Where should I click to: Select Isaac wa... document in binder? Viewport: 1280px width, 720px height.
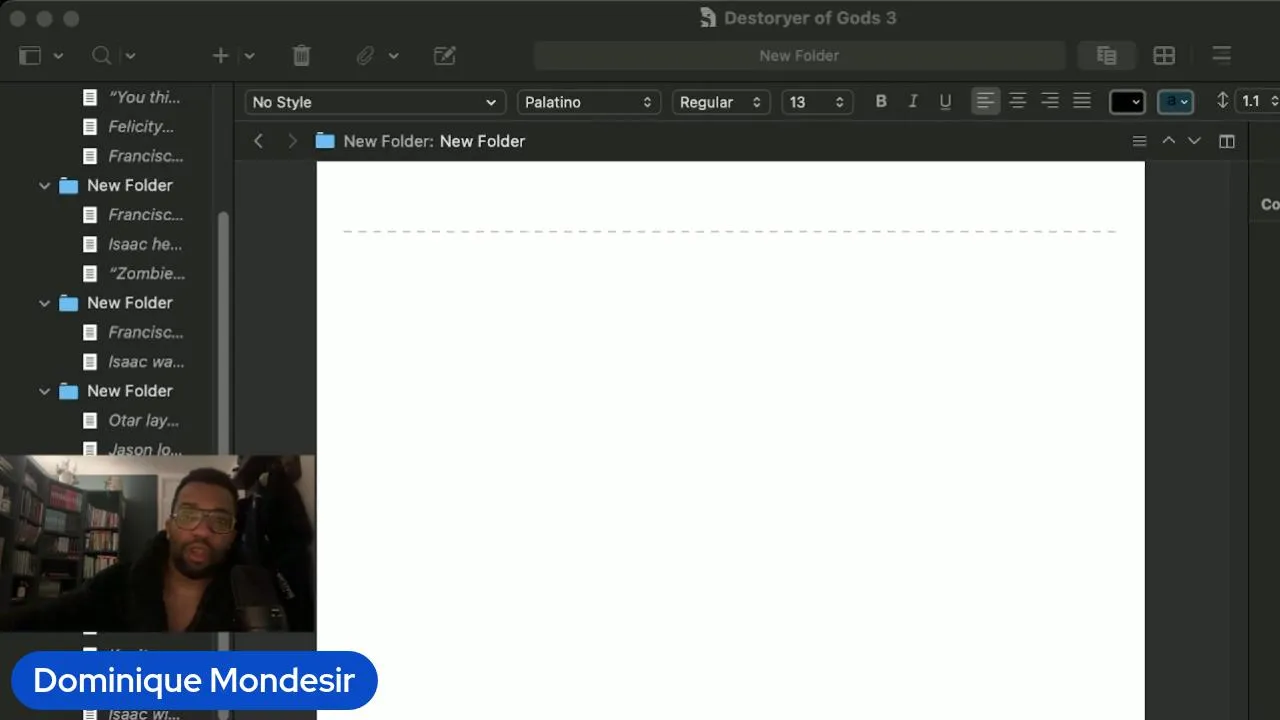point(146,362)
